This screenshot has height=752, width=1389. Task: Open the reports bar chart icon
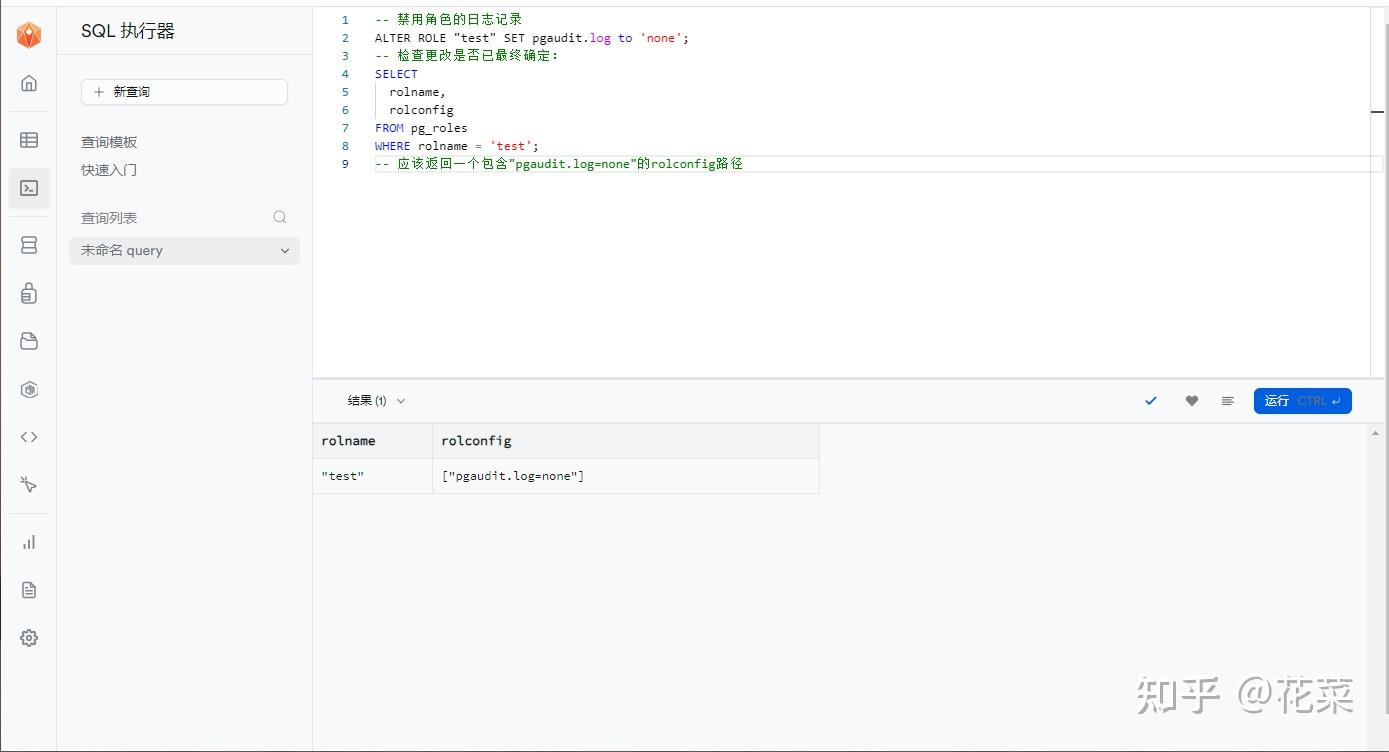tap(29, 542)
